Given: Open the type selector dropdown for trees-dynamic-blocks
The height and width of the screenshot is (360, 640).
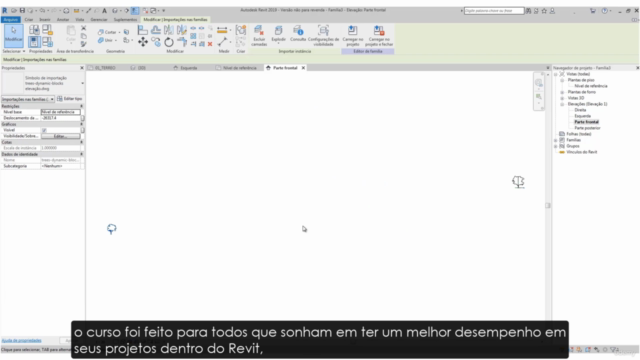Looking at the screenshot, I should (x=82, y=83).
